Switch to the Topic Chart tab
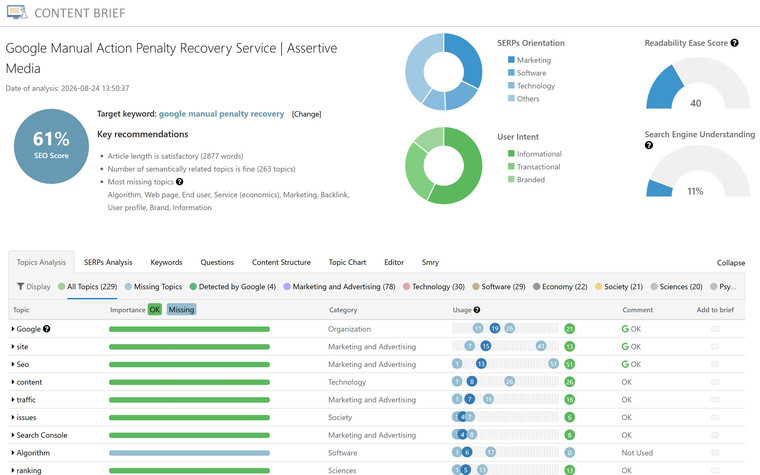Screen dimensions: 760x475 pyautogui.click(x=348, y=262)
